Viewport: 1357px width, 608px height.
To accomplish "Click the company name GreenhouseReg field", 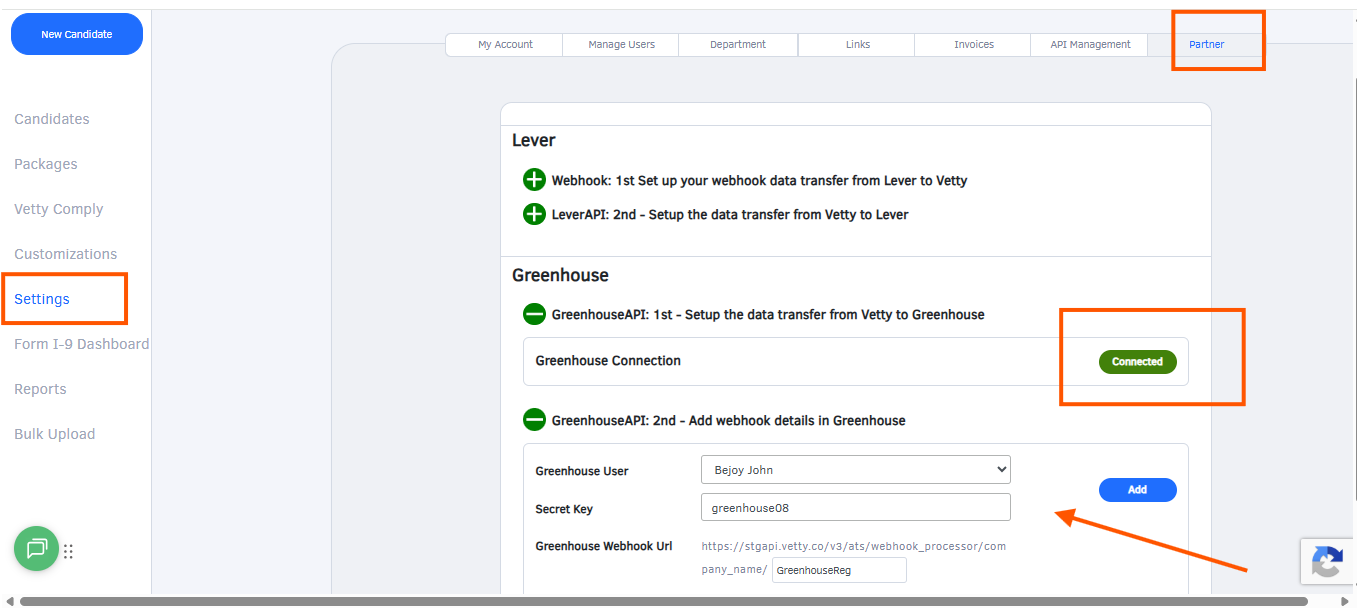I will (839, 570).
